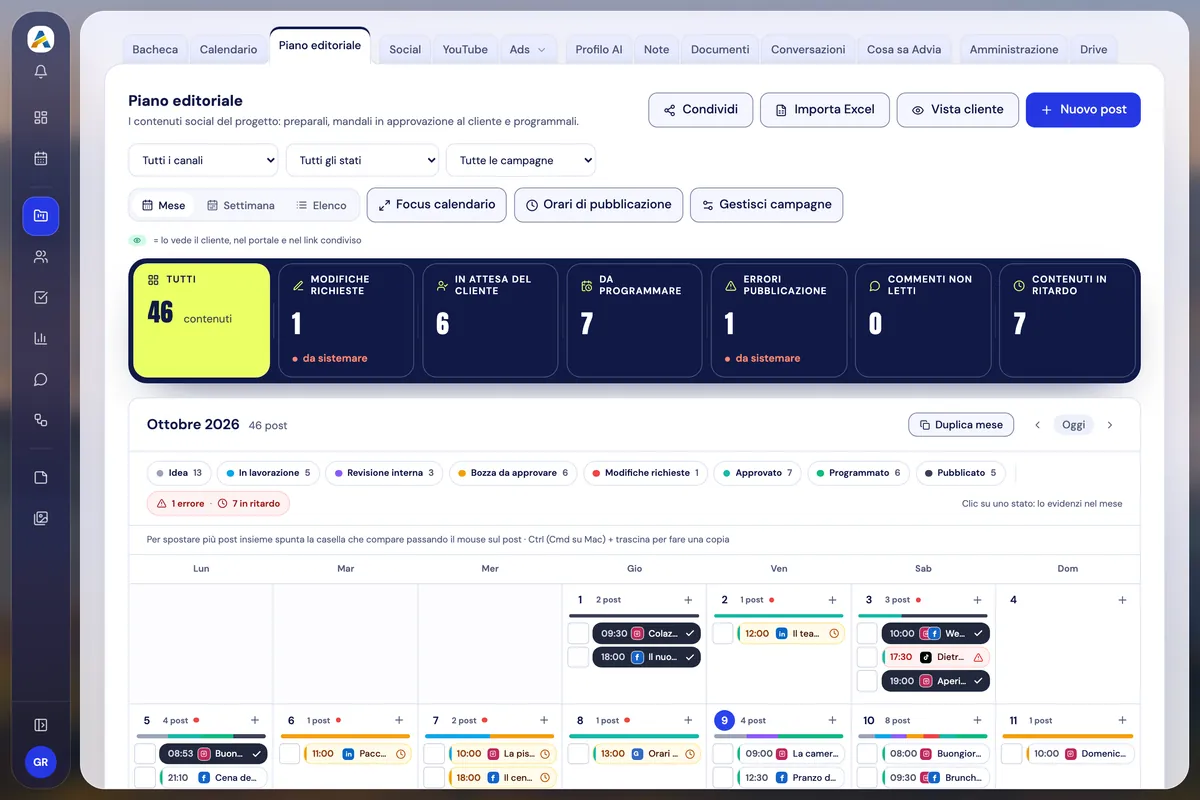The width and height of the screenshot is (1200, 800).
Task: Open the calendar icon in sidebar
Action: 41,158
